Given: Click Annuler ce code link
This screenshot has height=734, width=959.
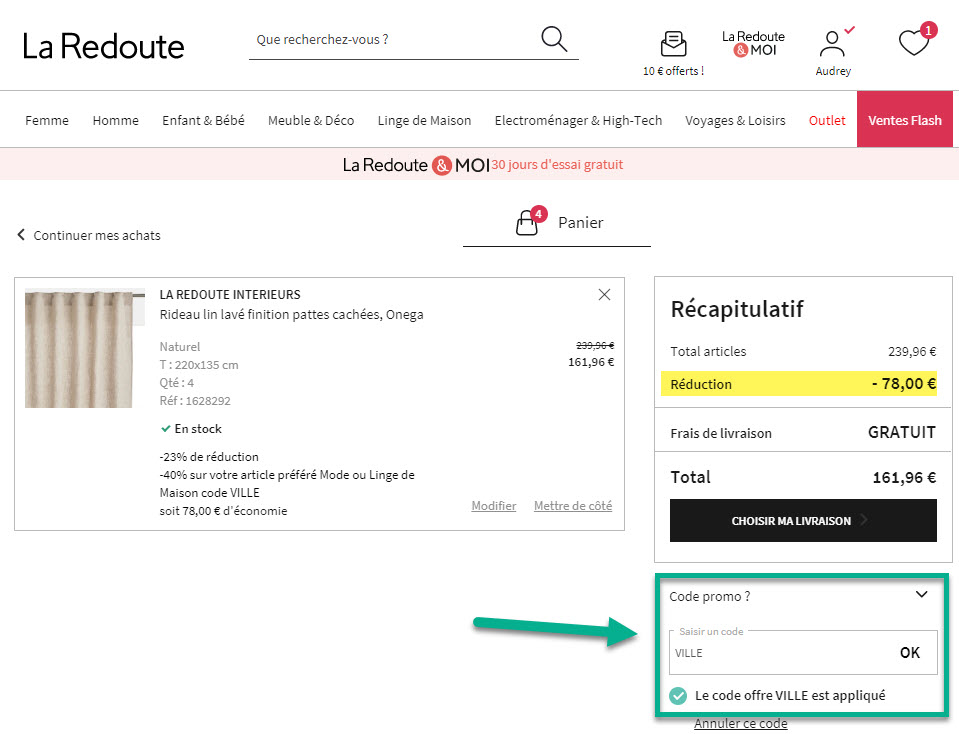Looking at the screenshot, I should click(741, 724).
